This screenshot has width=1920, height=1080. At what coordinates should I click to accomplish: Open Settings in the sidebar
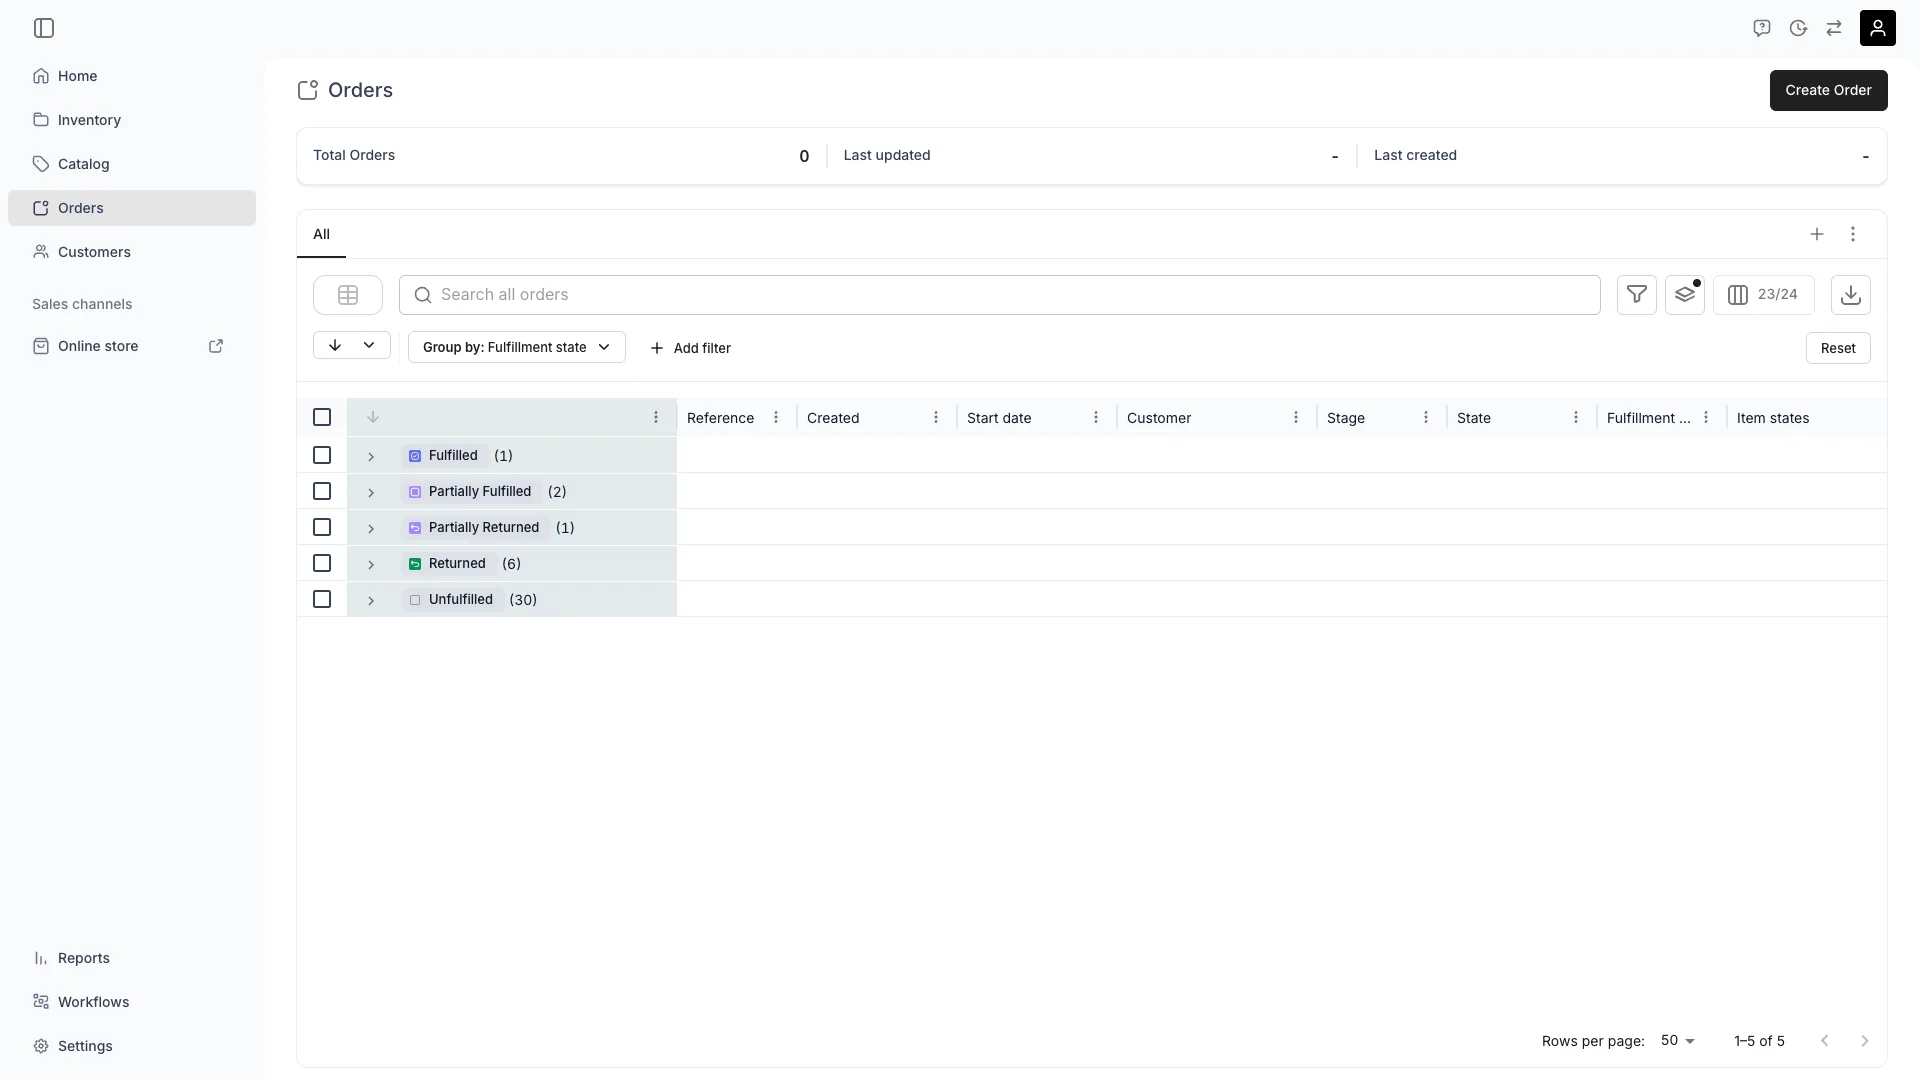(x=132, y=1046)
